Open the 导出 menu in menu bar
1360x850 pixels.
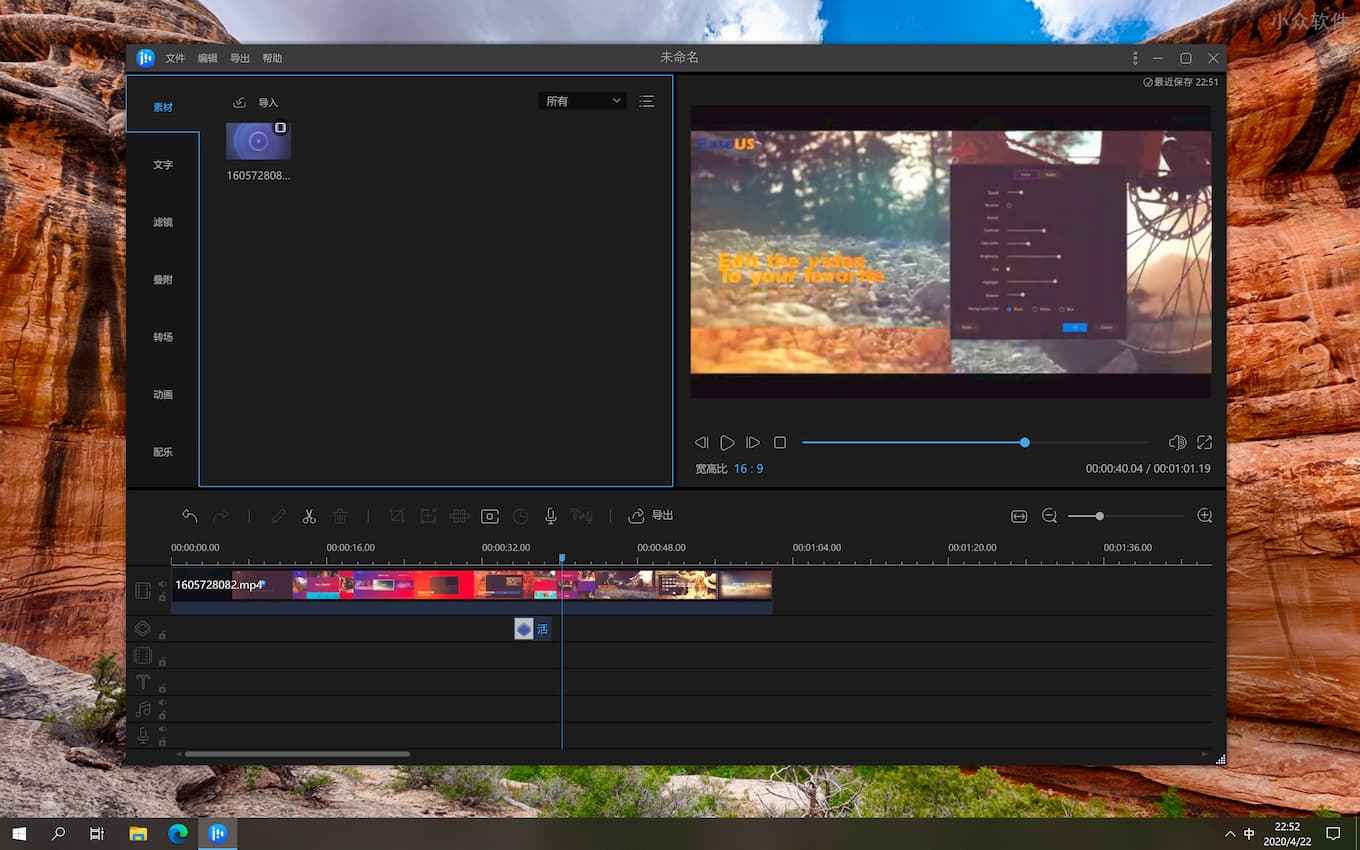point(240,58)
